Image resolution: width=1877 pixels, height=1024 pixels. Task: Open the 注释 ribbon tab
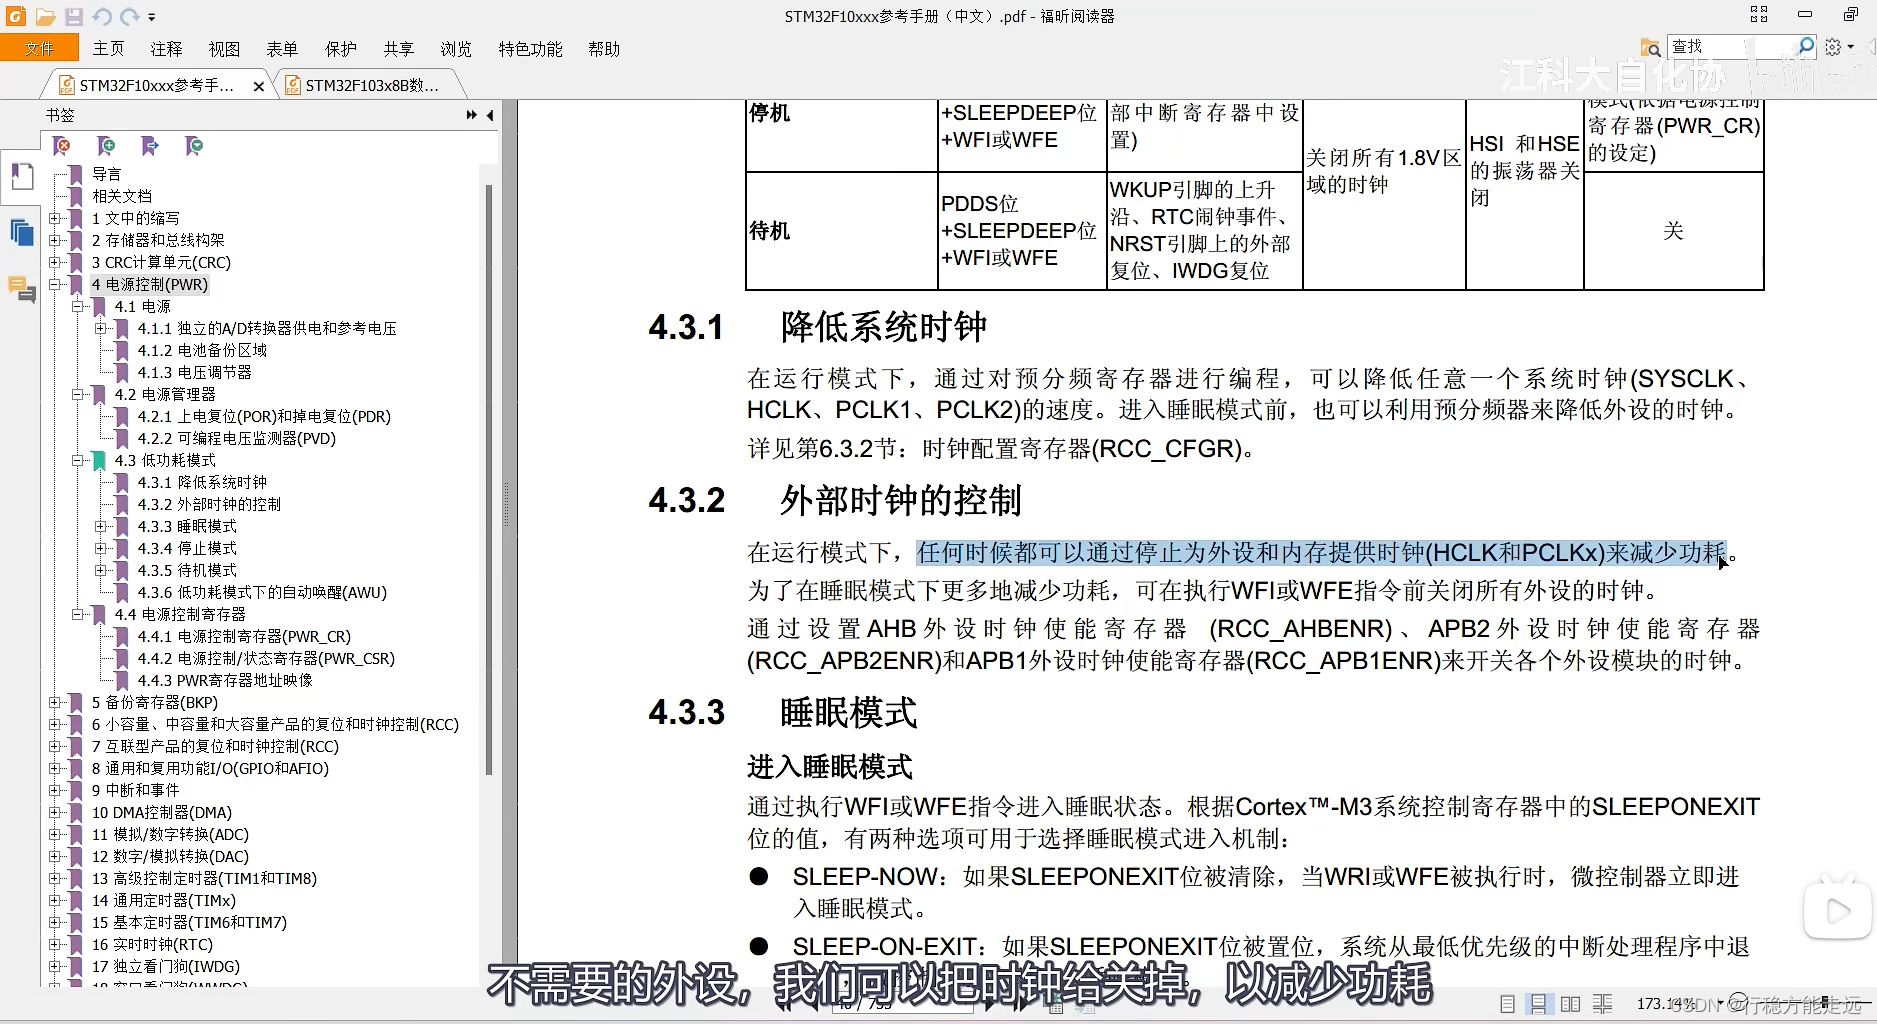tap(166, 49)
